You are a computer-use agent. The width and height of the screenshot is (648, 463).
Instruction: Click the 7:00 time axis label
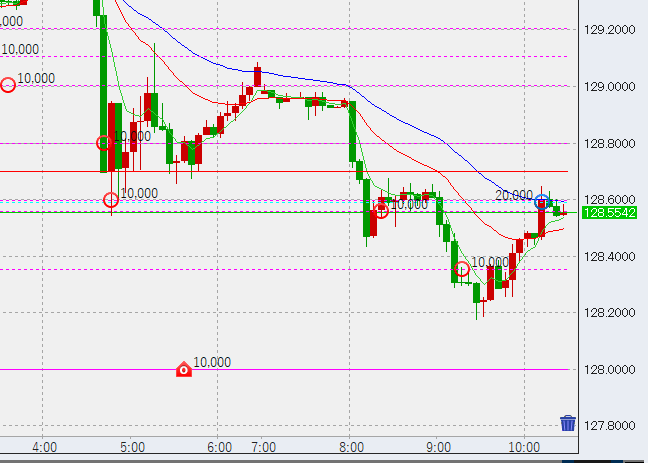tap(263, 447)
